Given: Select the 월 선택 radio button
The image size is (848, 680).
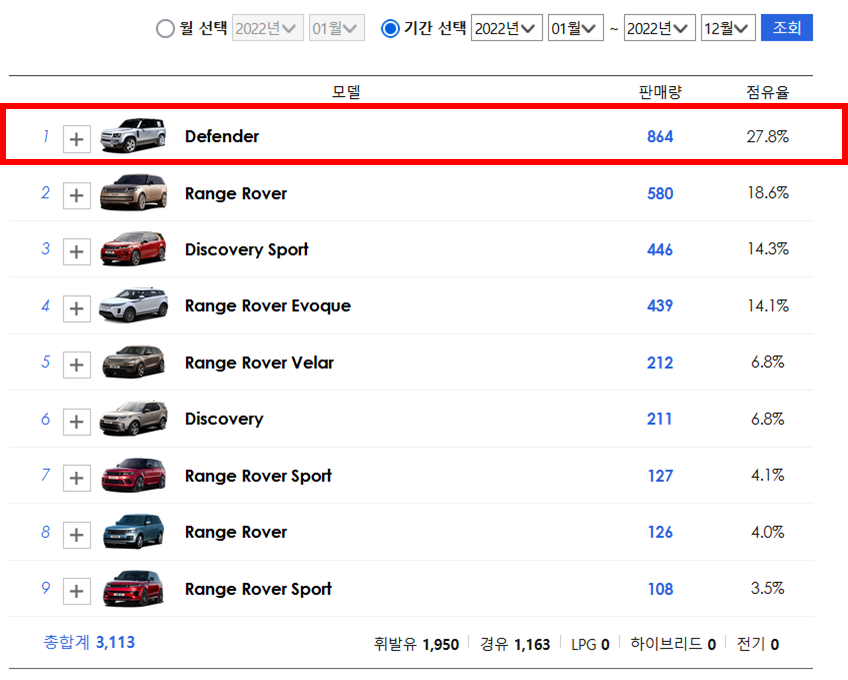Looking at the screenshot, I should pyautogui.click(x=160, y=28).
